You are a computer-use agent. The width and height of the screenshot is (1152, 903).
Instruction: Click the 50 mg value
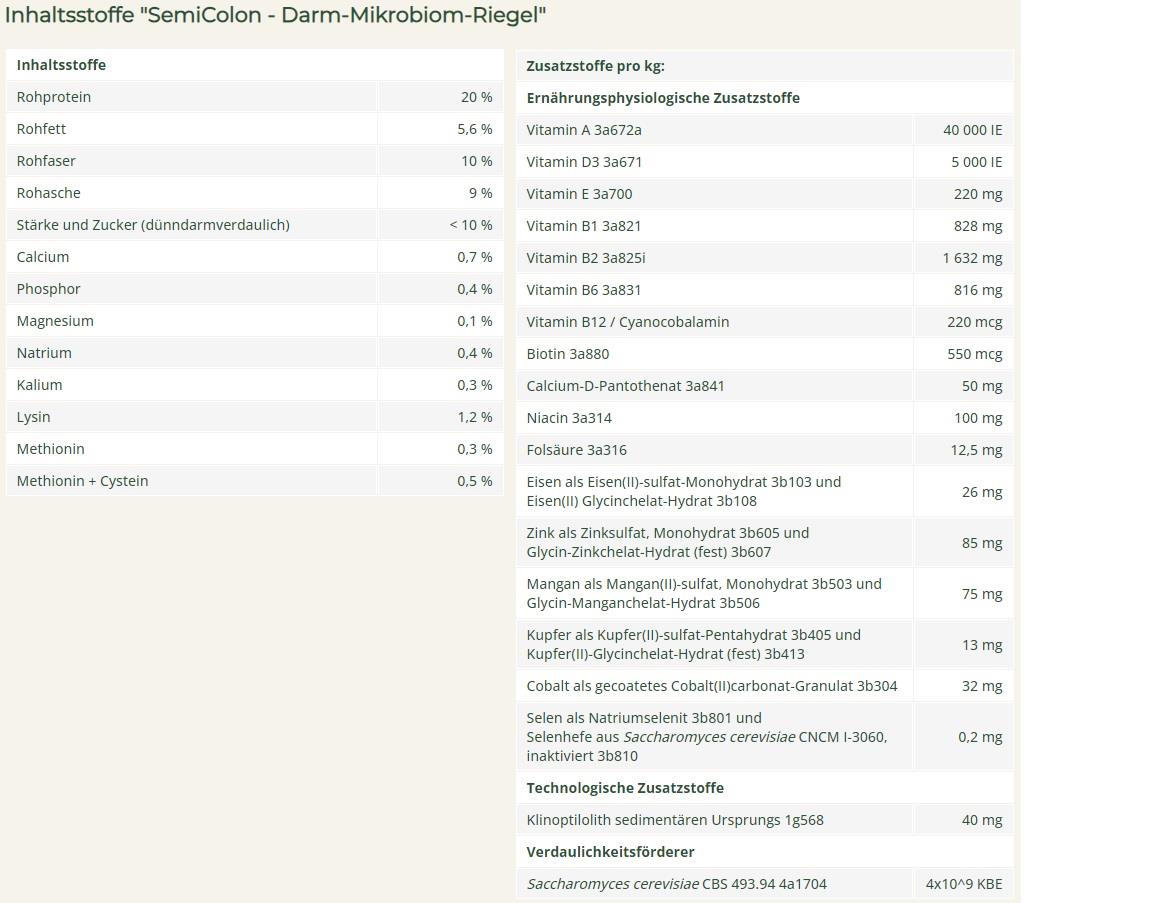pyautogui.click(x=982, y=385)
